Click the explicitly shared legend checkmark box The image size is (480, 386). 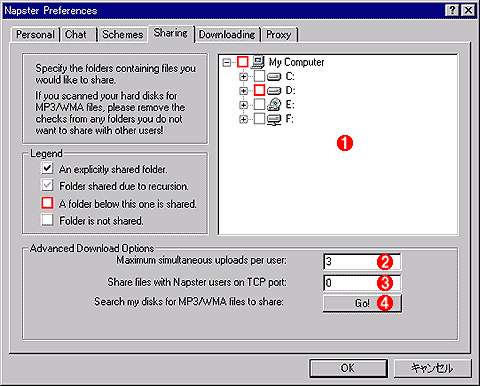47,168
